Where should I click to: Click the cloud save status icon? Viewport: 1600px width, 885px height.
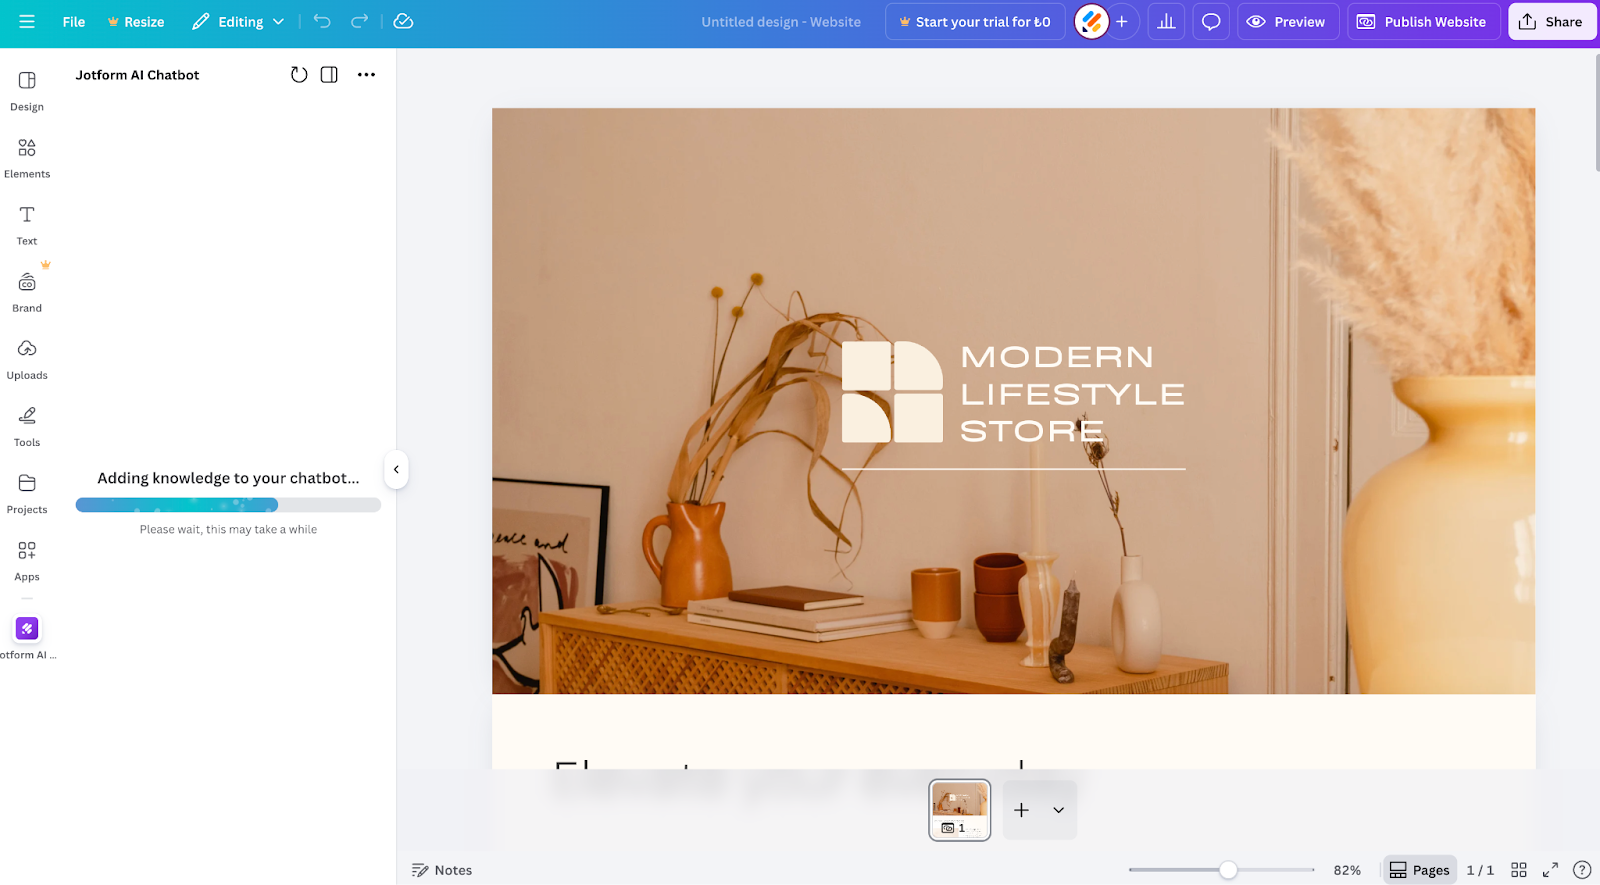pos(403,21)
